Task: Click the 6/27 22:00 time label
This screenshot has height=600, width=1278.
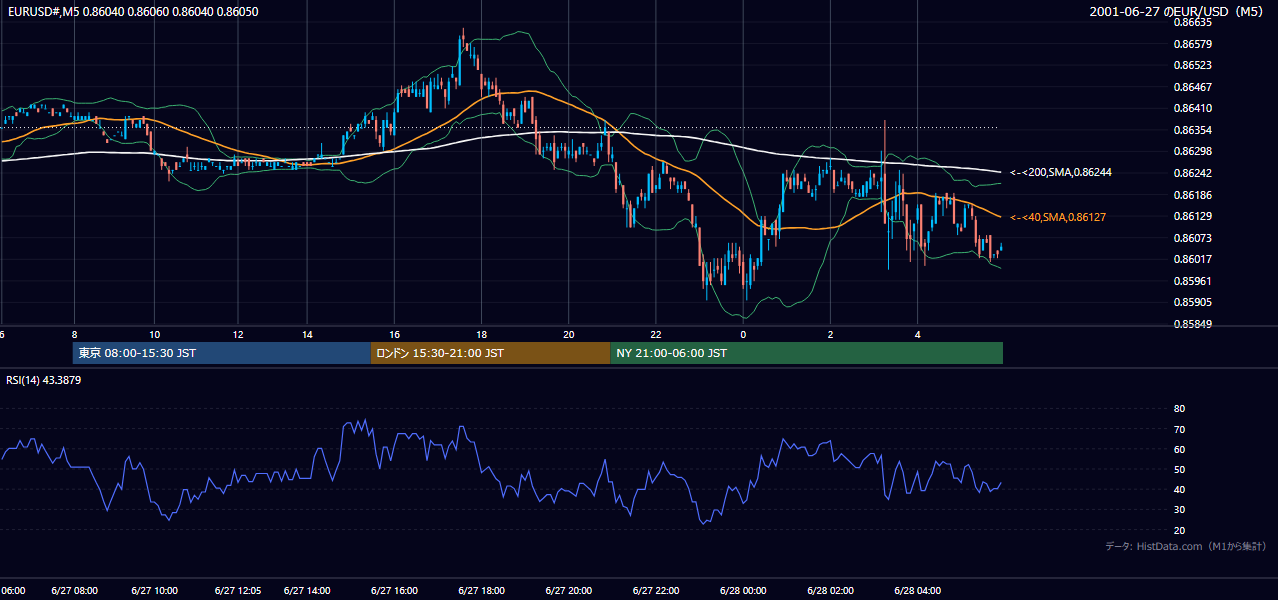Action: pos(656,590)
